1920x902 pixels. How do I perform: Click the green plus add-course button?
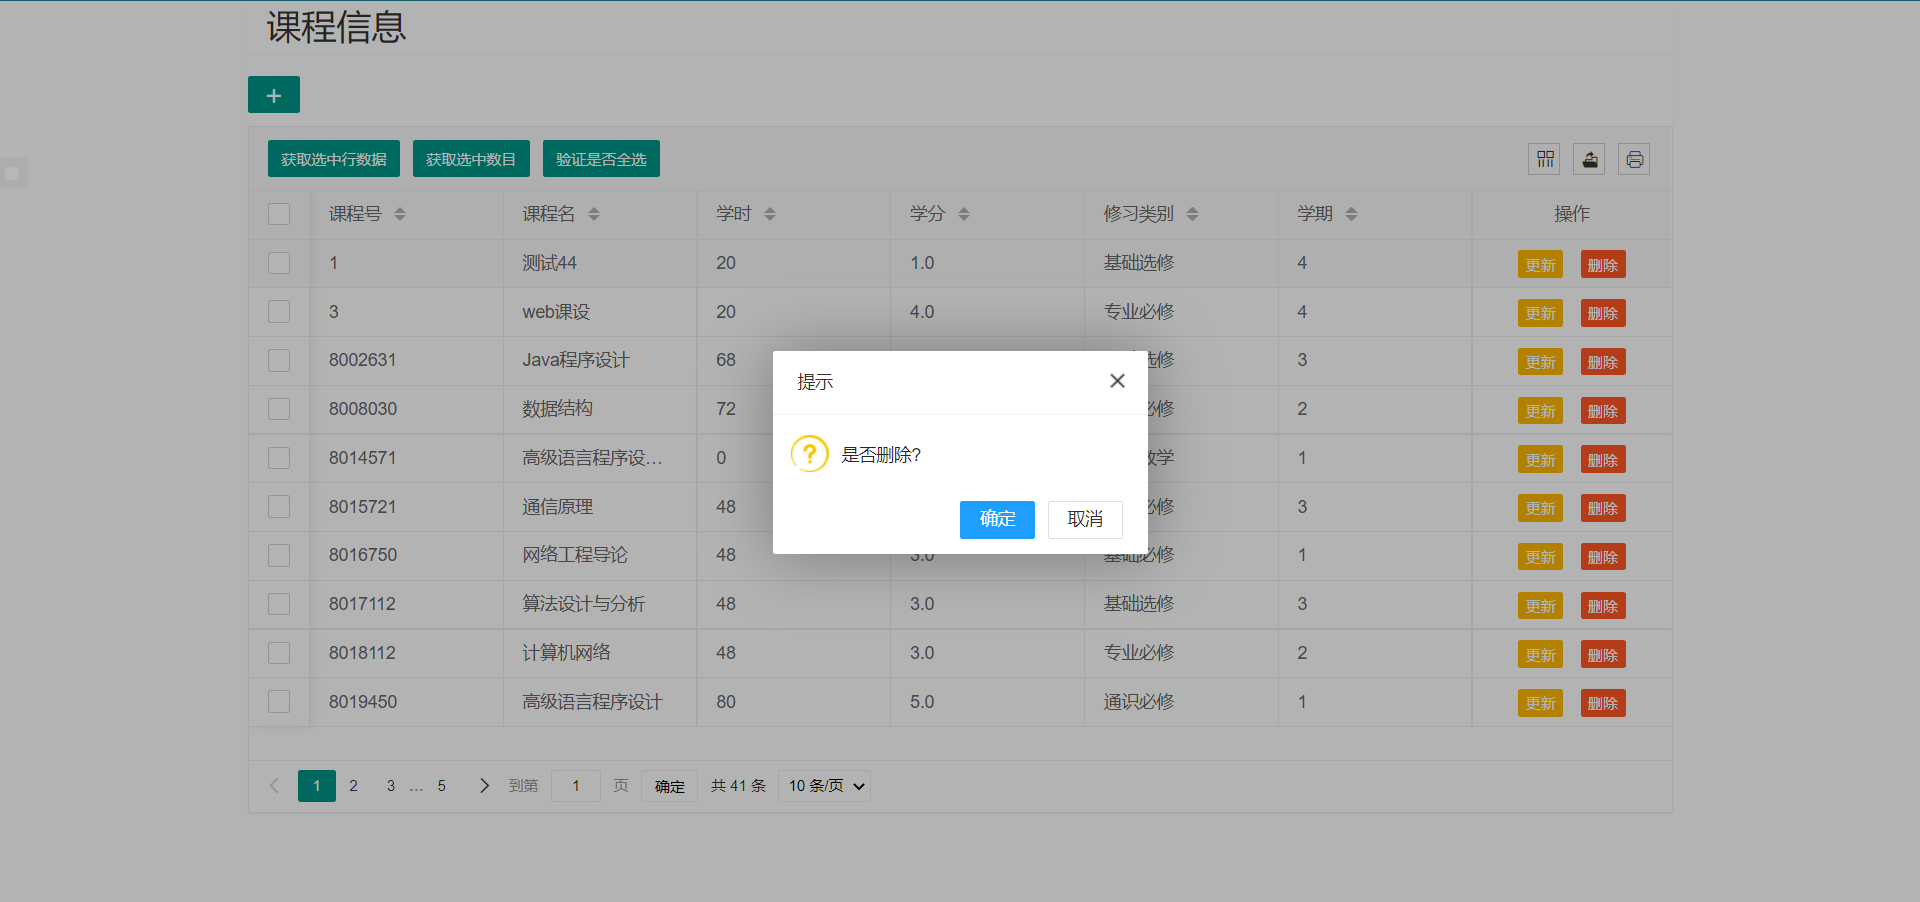(274, 95)
